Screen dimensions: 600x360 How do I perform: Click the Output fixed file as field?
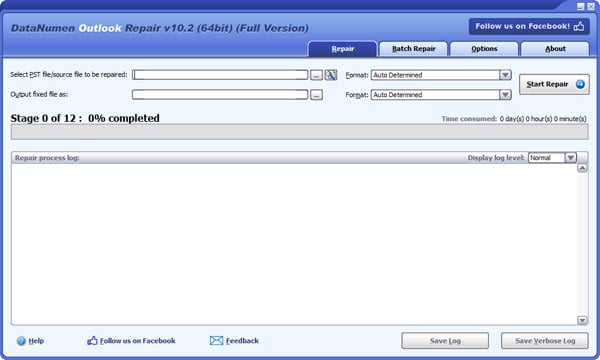pos(220,94)
